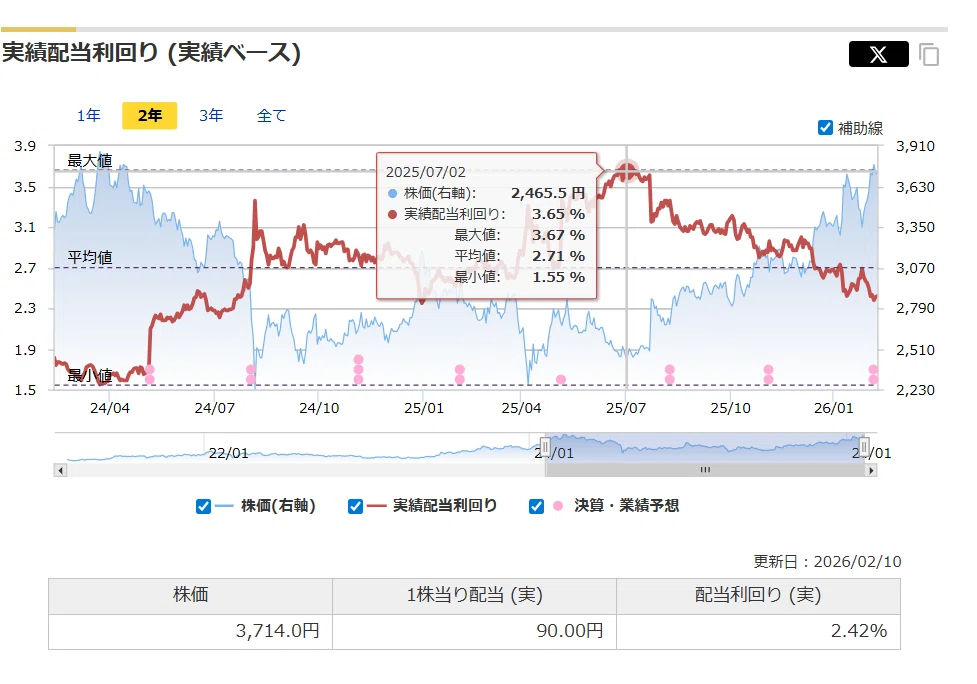The image size is (977, 684).
Task: Click the tooltip value 2,465.5 円
Action: pyautogui.click(x=548, y=194)
